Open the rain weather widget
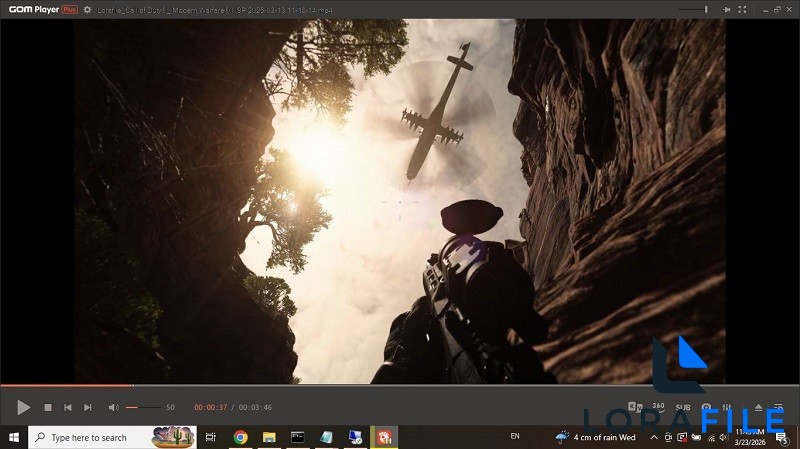This screenshot has height=449, width=800. click(595, 437)
